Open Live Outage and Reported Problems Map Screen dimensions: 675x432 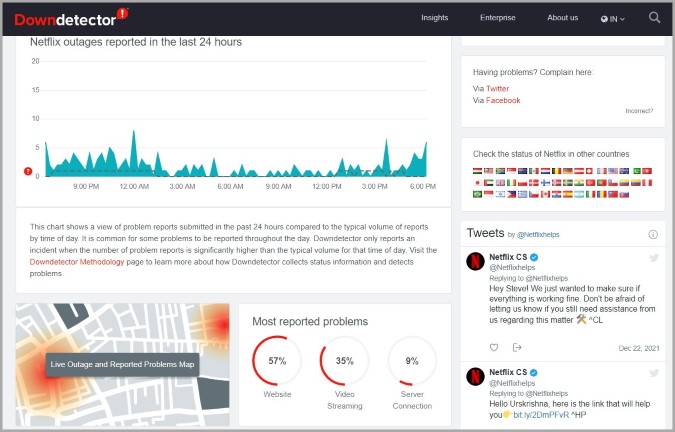(x=122, y=364)
